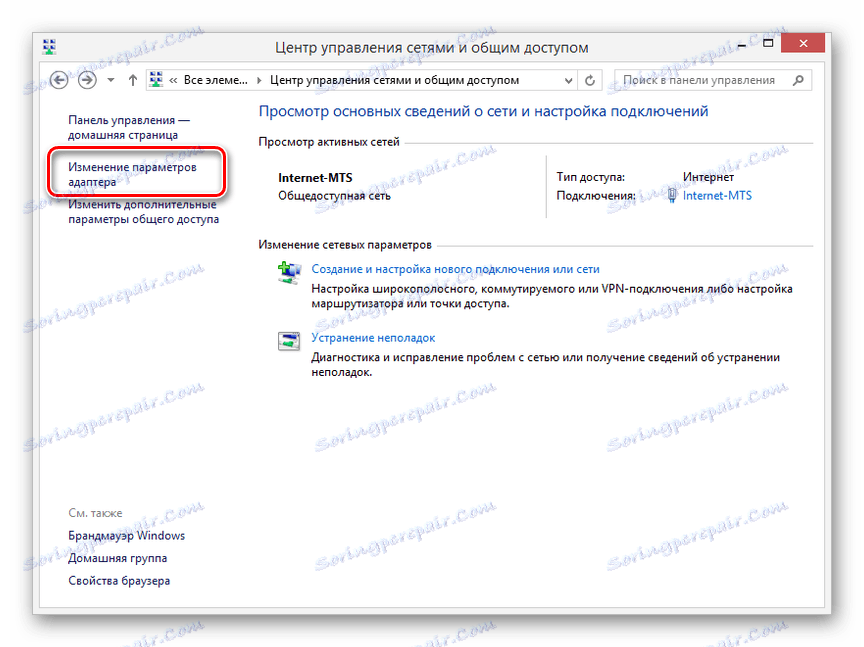Expand the breadcrumb overflow chevron «
The height and width of the screenshot is (647, 864).
coord(173,80)
